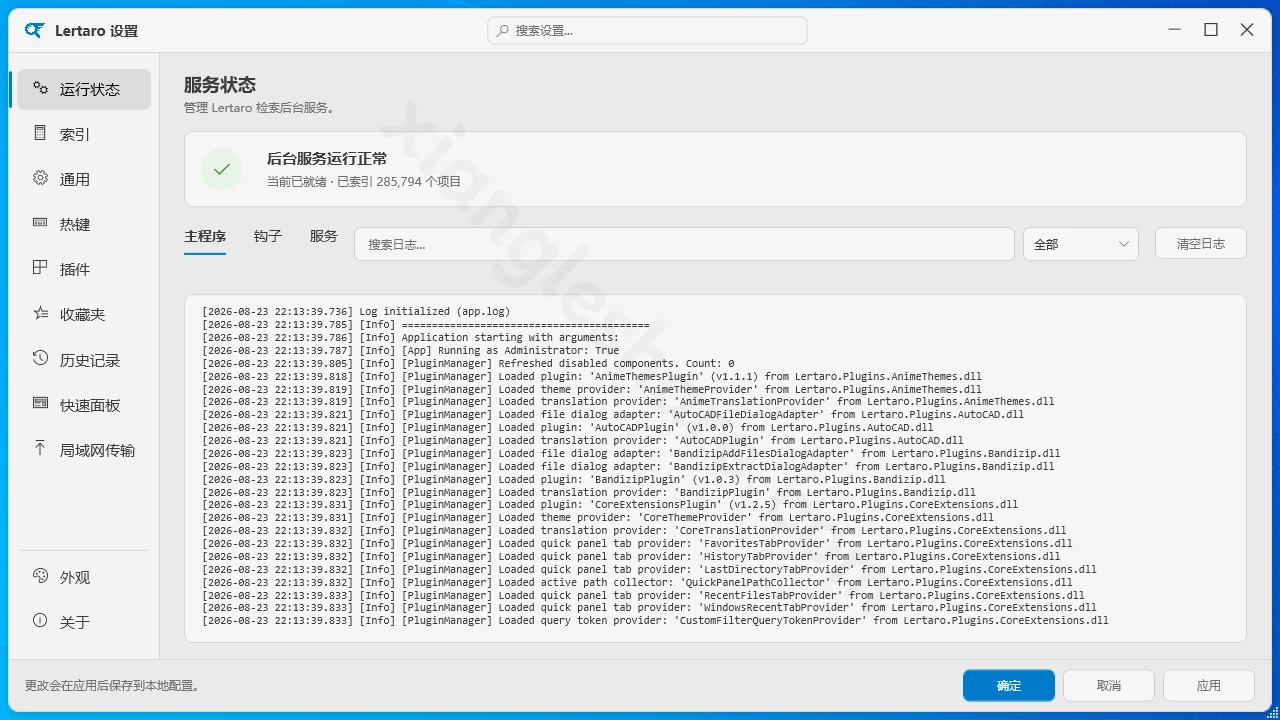Click the 后台服务运行正常 status text
The image size is (1280, 720).
[327, 158]
